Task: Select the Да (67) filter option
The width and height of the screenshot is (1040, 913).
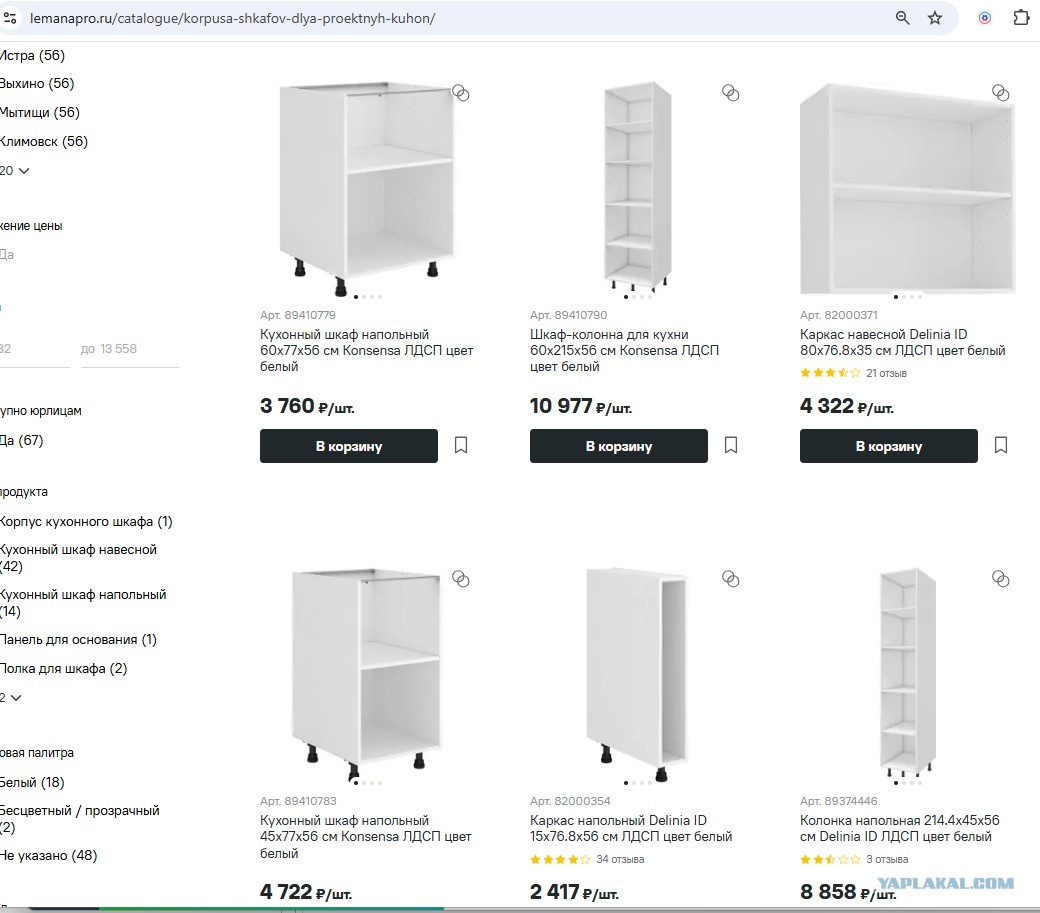Action: 21,440
